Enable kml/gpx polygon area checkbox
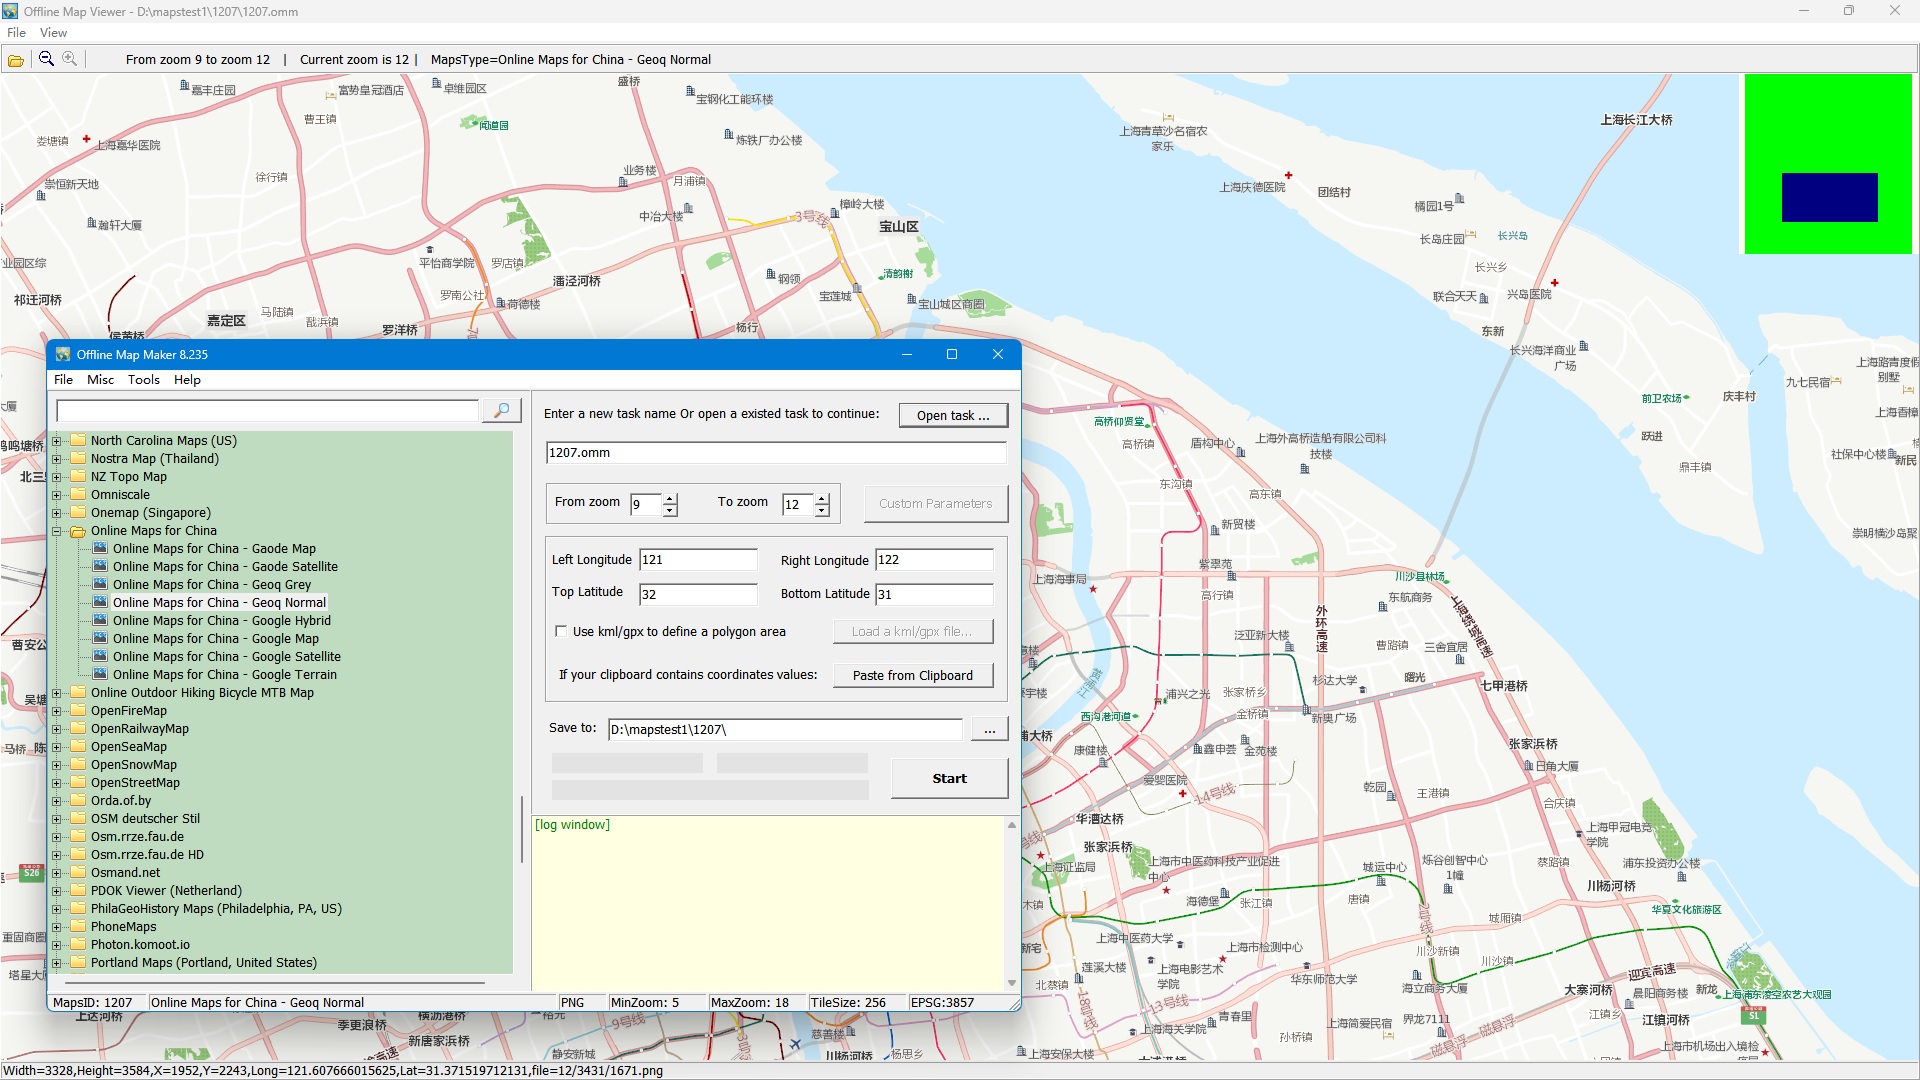Screen dimensions: 1920x1080 [x=561, y=632]
